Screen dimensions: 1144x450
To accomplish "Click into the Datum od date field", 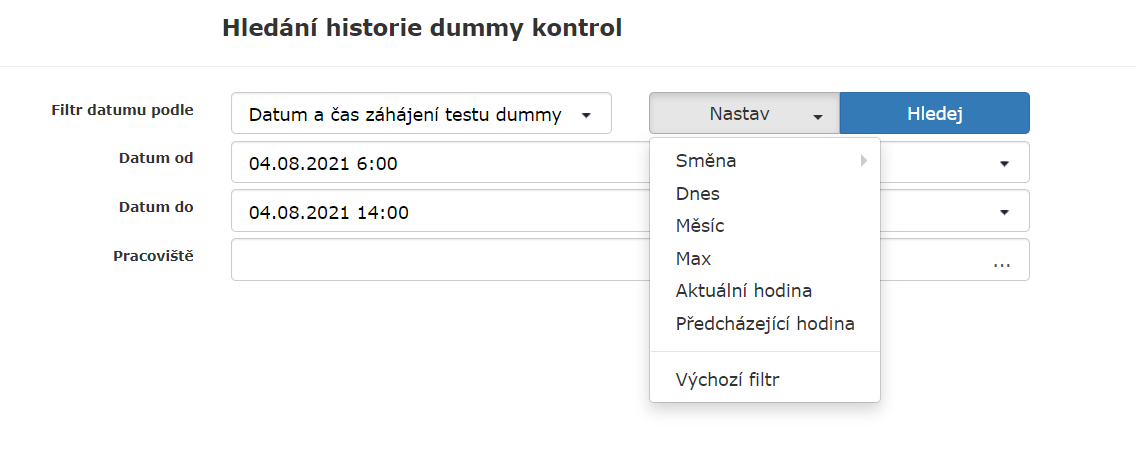I will [x=440, y=164].
